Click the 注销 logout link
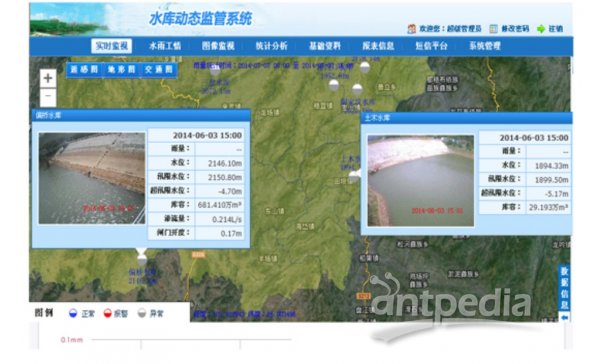Image resolution: width=605 pixels, height=364 pixels. pos(556,29)
